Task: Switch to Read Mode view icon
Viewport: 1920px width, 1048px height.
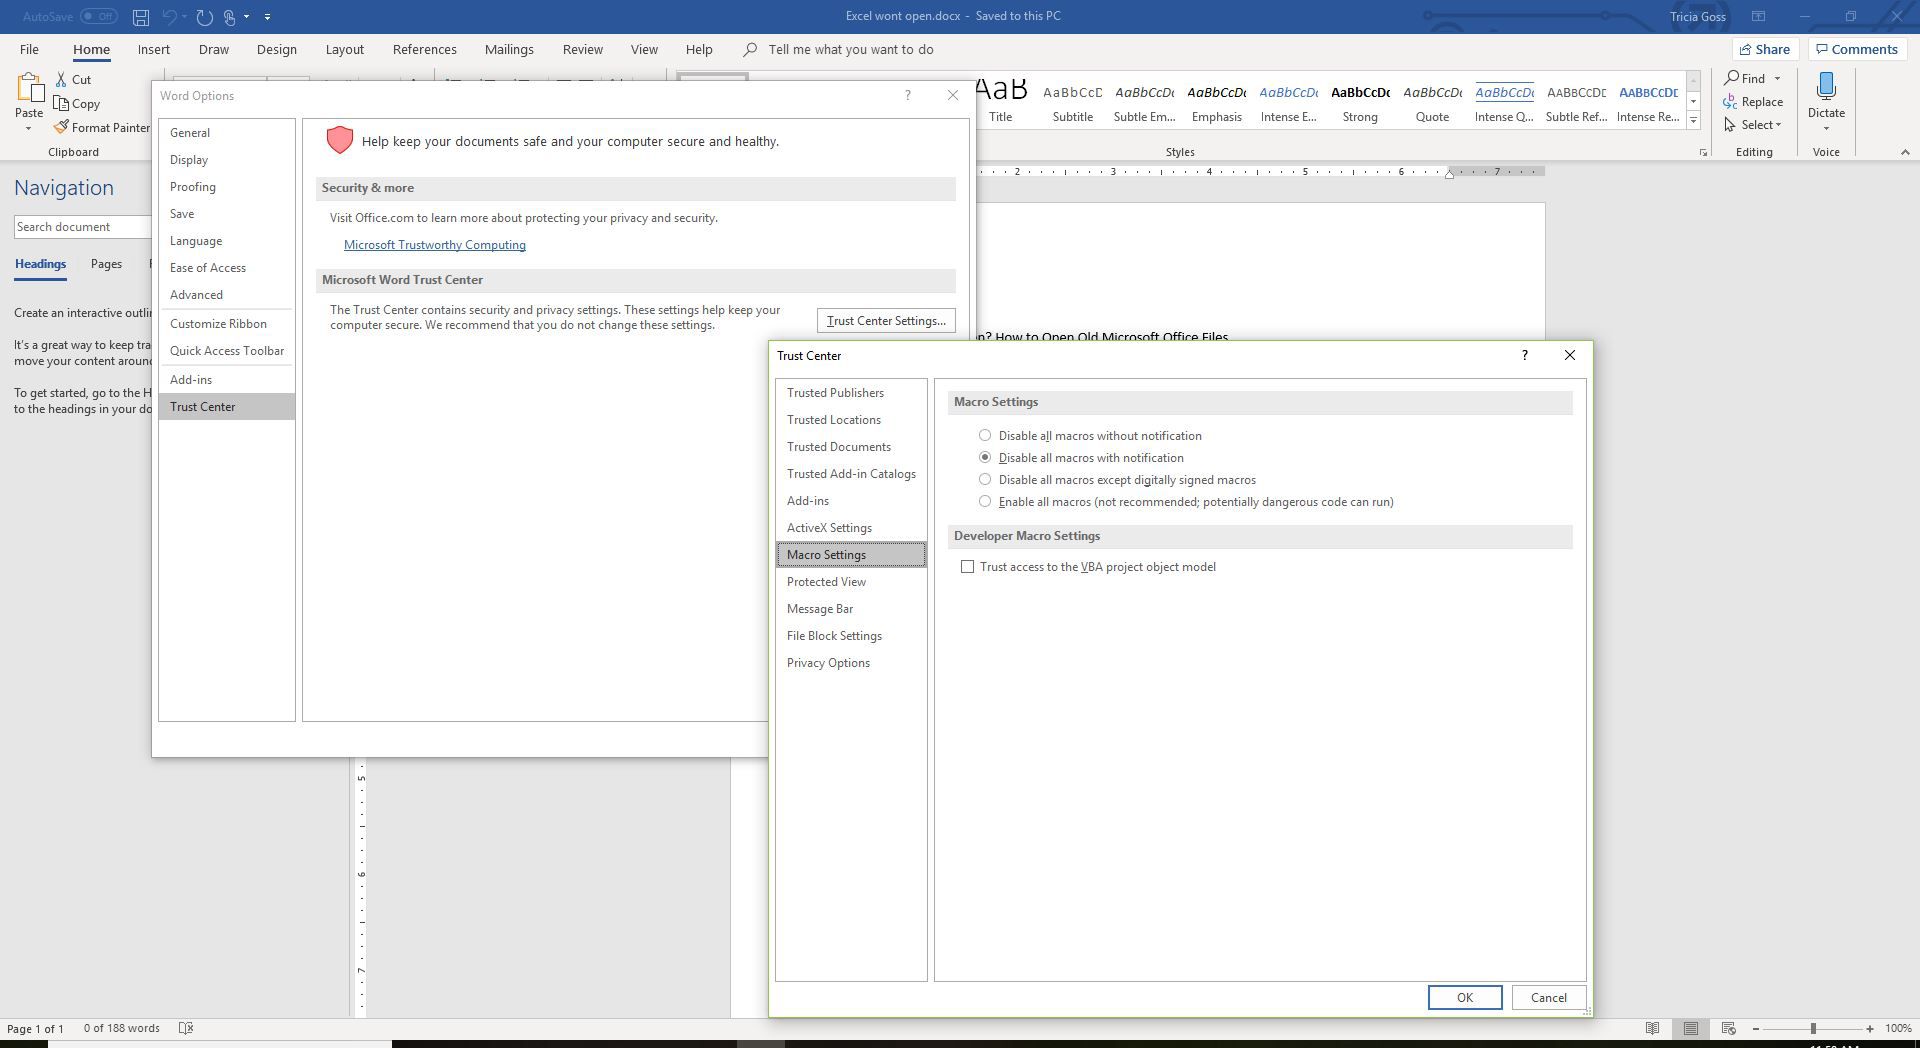Action: [x=1653, y=1028]
